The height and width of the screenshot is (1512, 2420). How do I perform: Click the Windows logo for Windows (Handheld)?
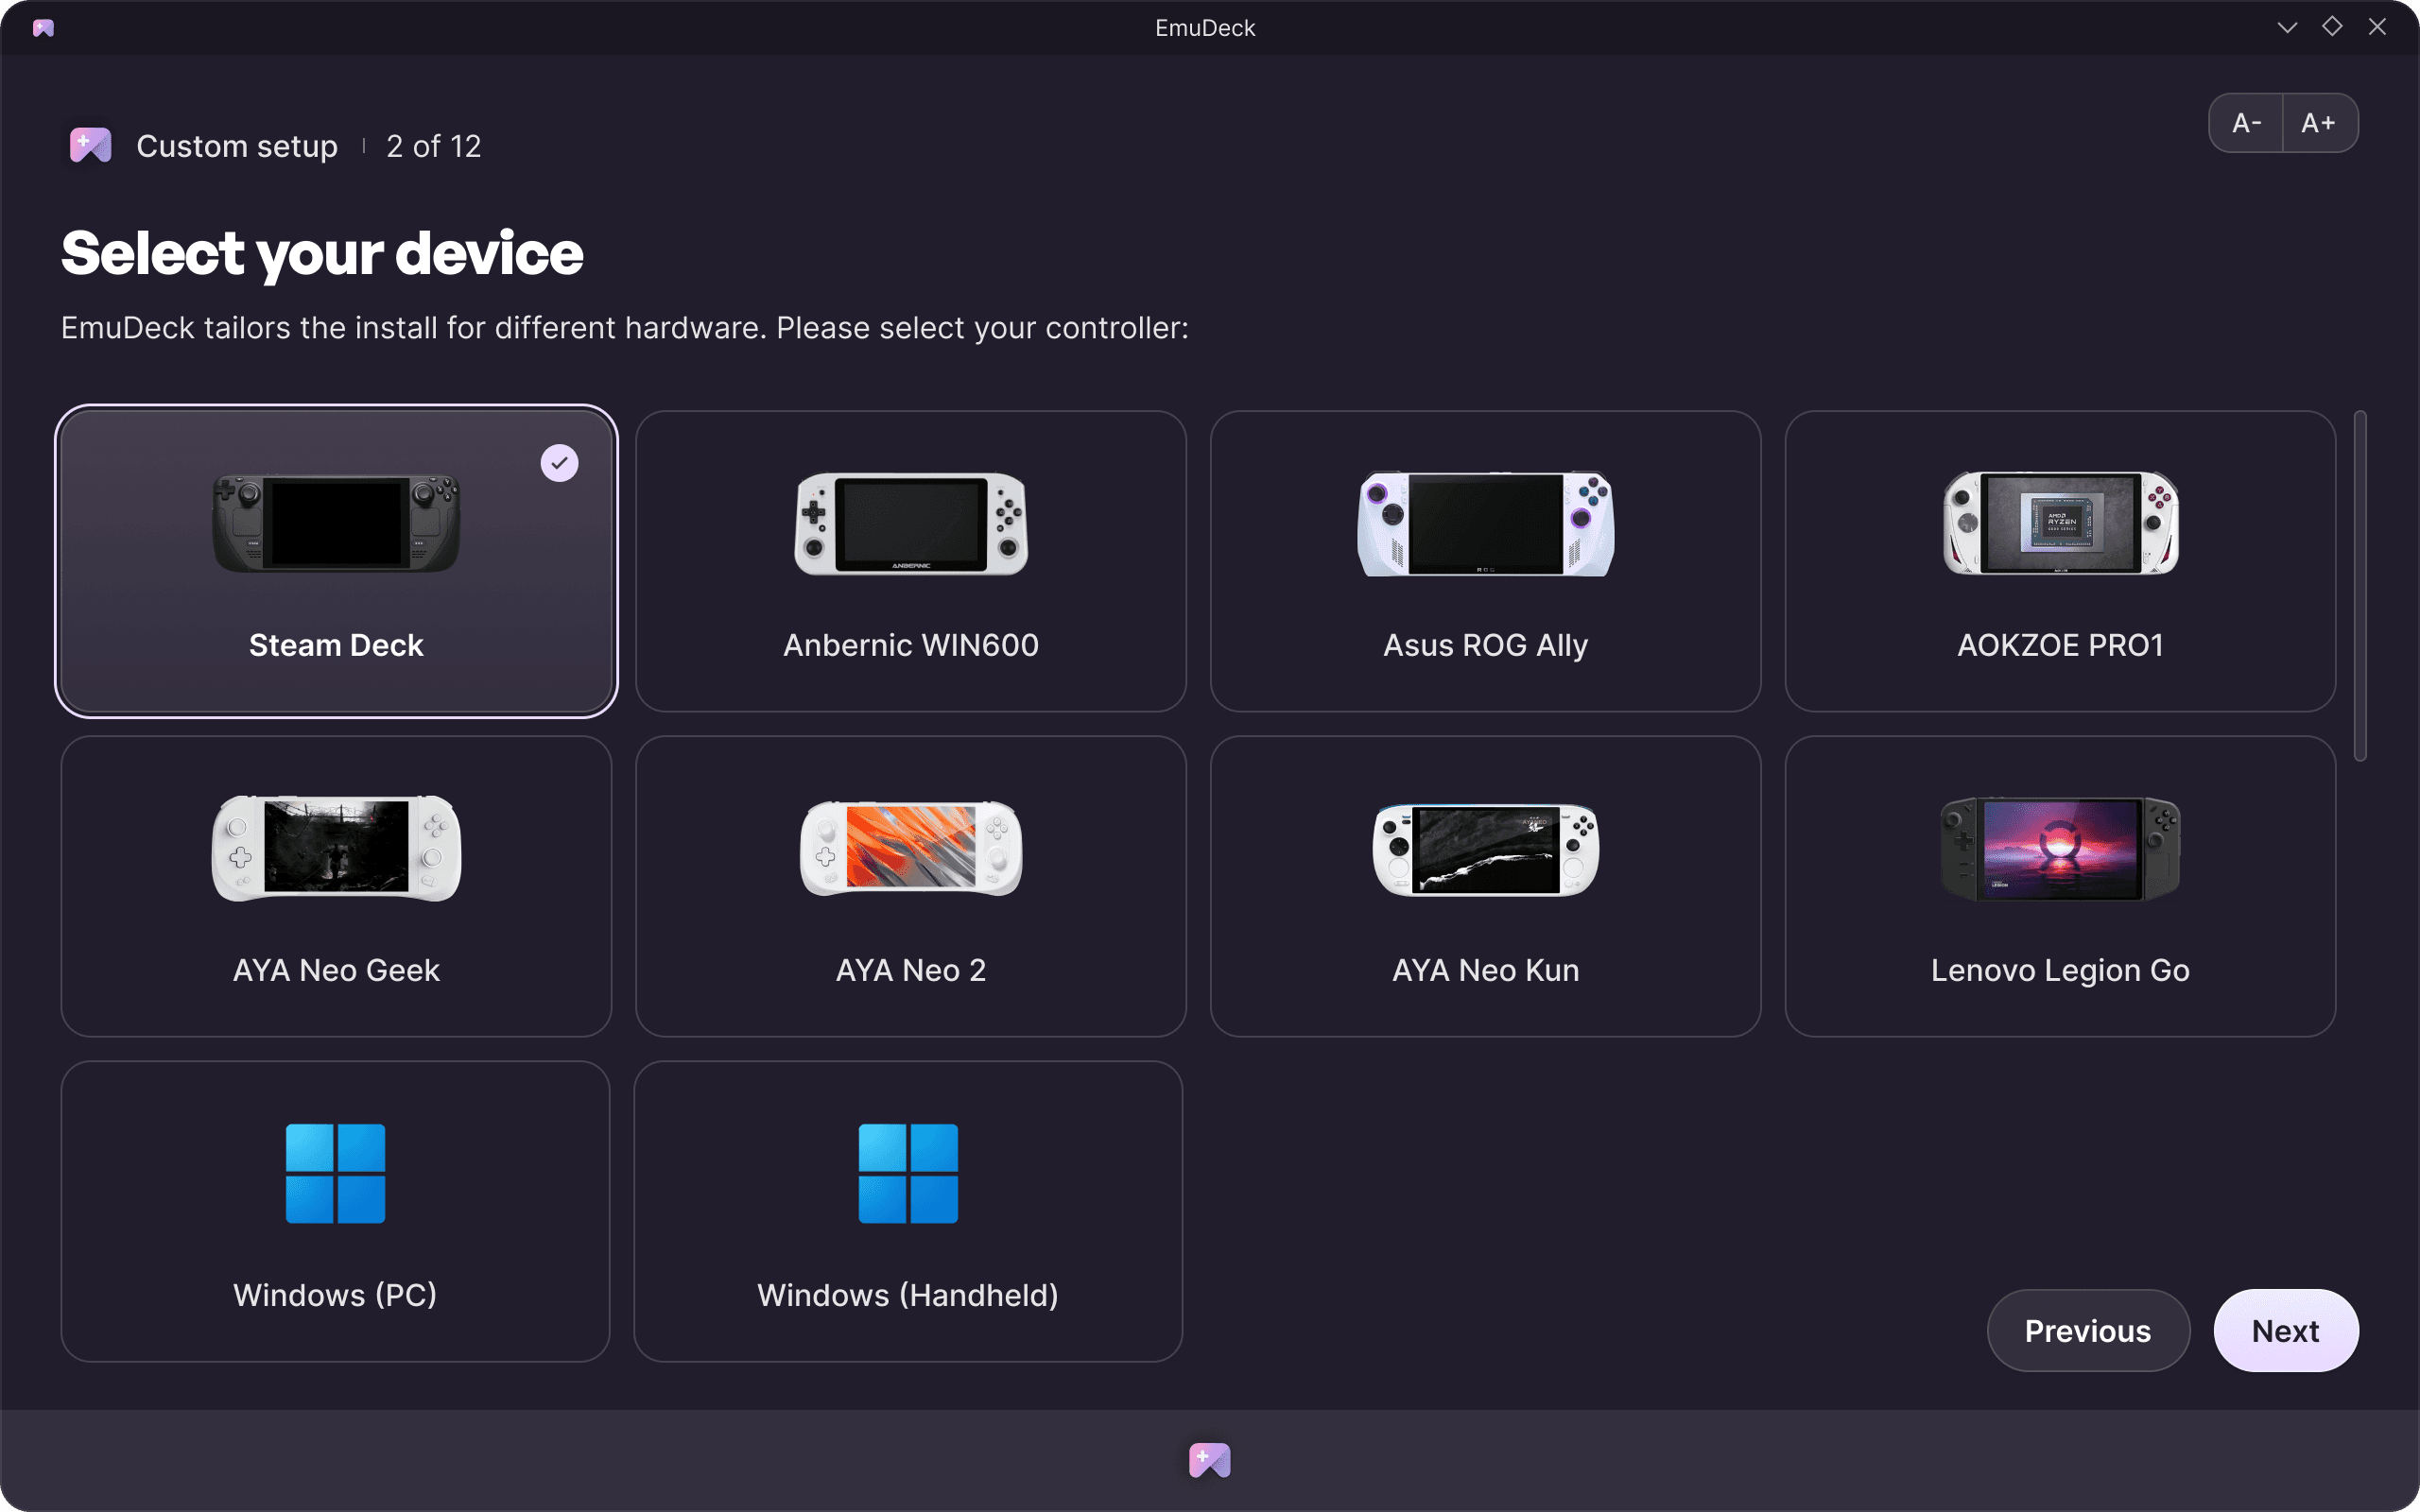908,1173
